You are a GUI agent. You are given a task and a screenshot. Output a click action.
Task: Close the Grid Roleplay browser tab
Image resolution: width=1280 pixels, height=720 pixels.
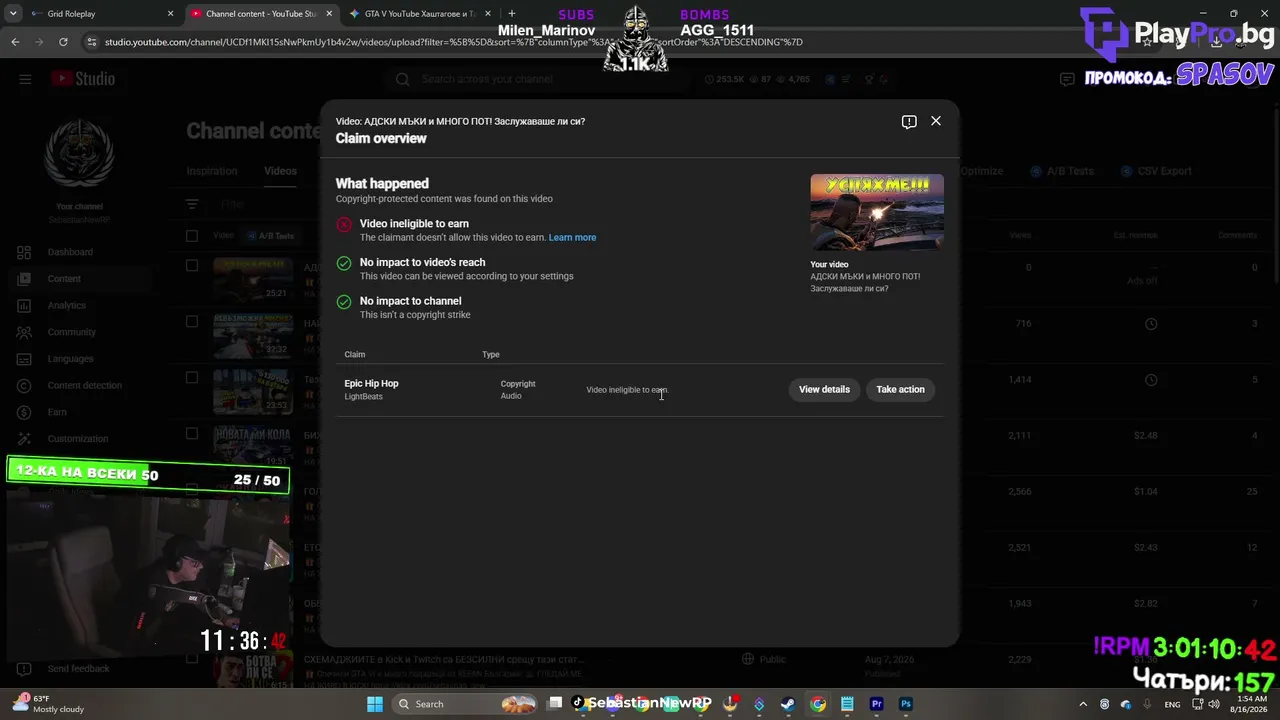(170, 14)
